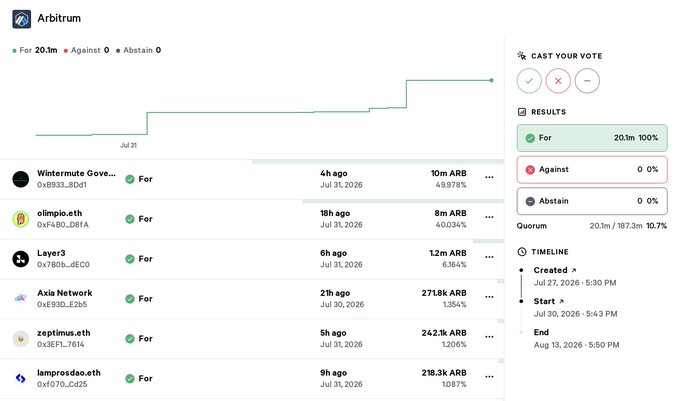Open more options for Axia Network vote
This screenshot has width=680, height=401.
click(x=489, y=297)
